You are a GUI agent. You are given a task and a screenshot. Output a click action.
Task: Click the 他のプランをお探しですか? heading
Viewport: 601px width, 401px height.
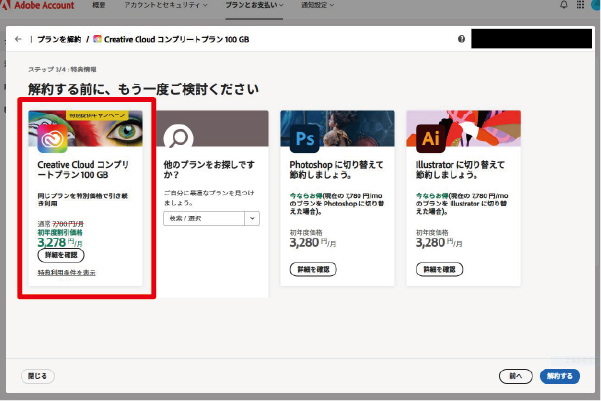tap(209, 169)
